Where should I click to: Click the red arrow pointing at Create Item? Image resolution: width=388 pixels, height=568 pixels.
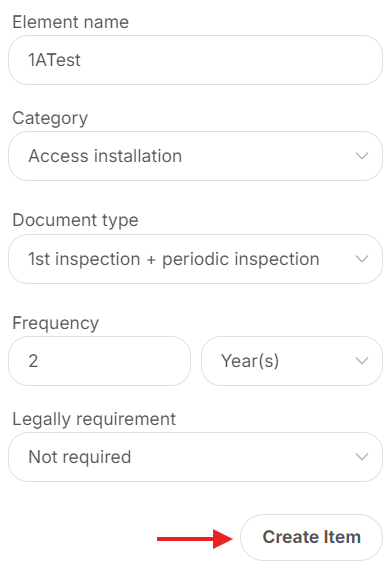195,539
